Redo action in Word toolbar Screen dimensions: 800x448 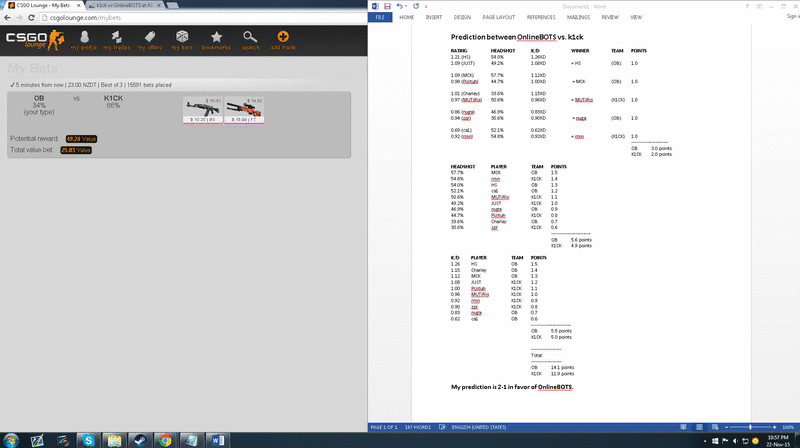(416, 6)
